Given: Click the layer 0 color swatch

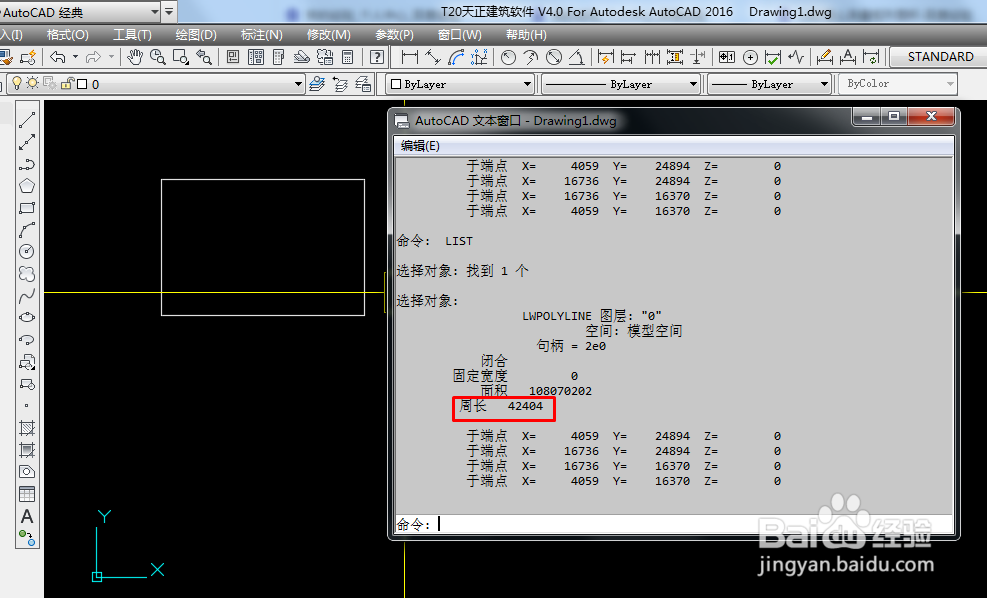Looking at the screenshot, I should pos(82,84).
